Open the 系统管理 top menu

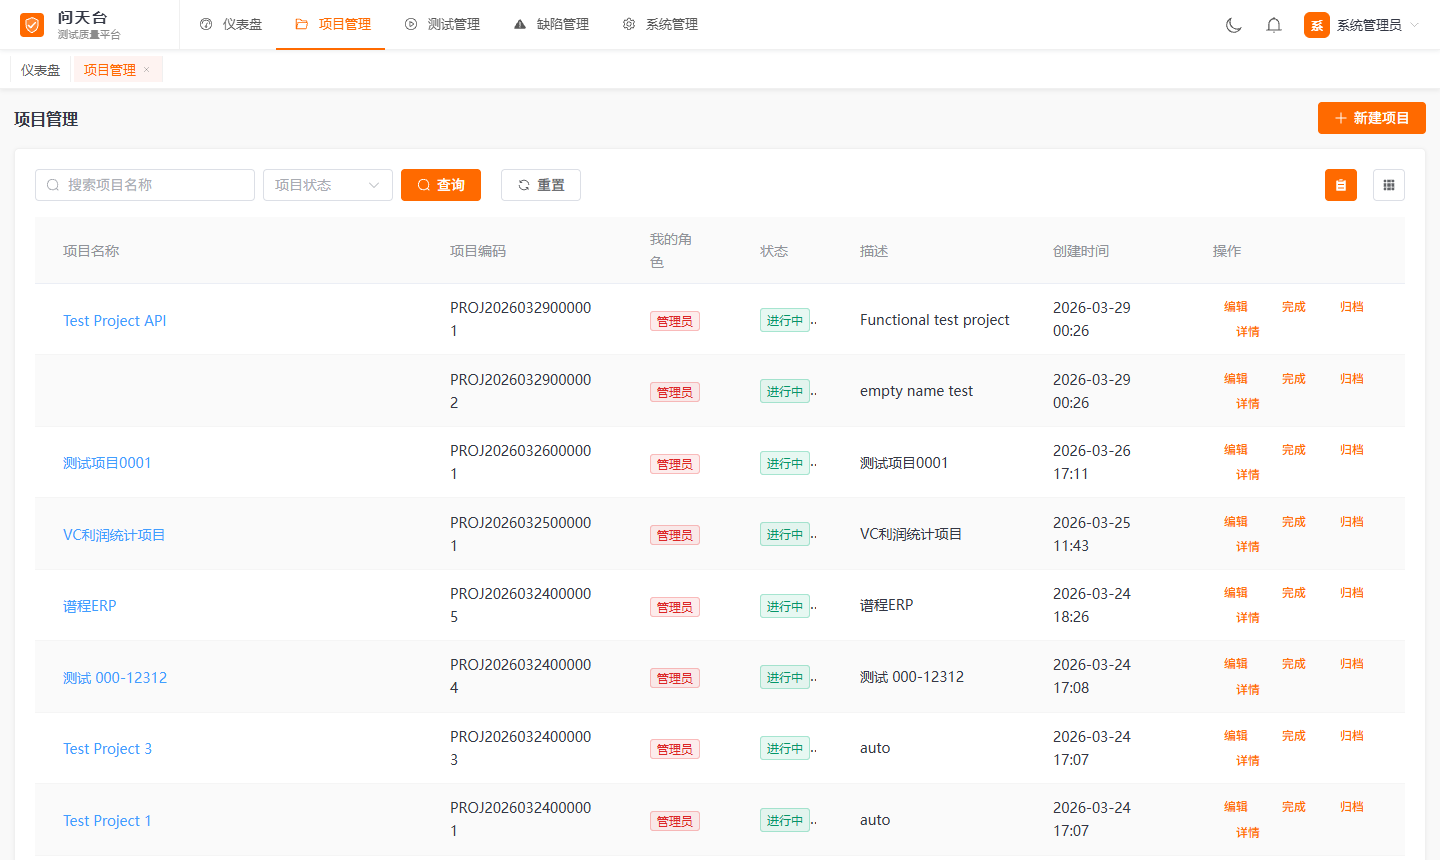coord(660,24)
